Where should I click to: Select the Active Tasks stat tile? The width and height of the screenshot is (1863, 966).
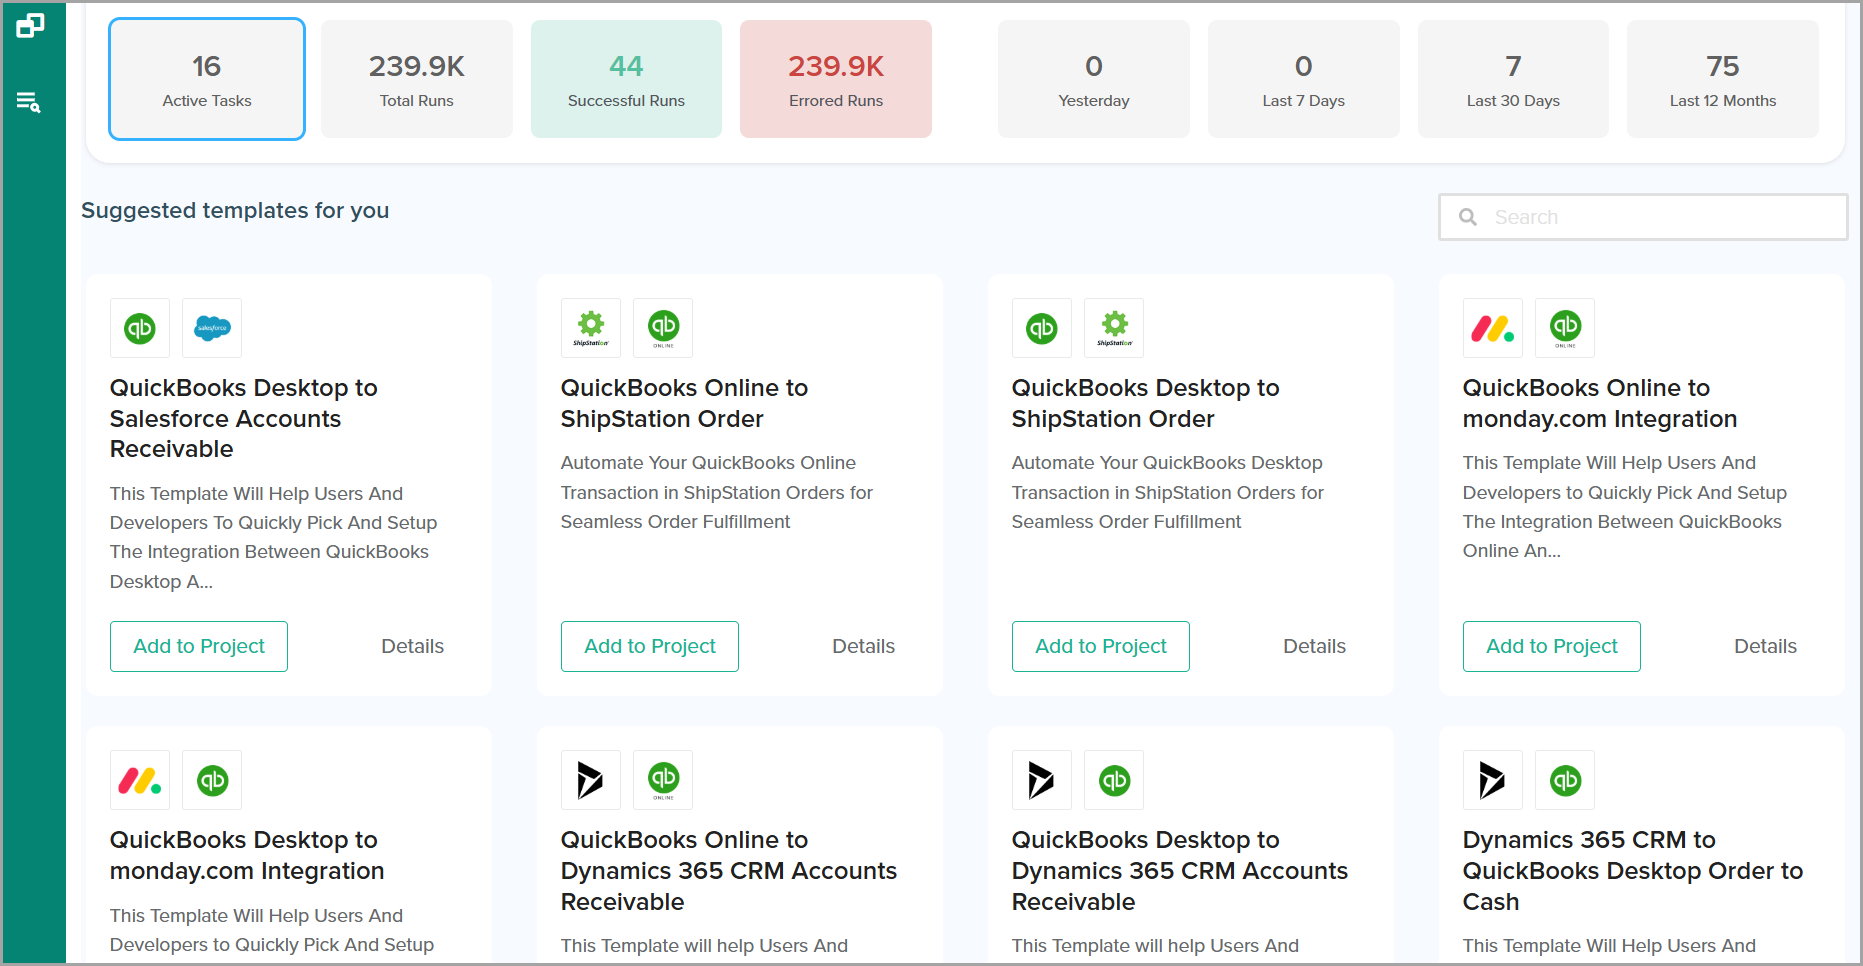207,79
